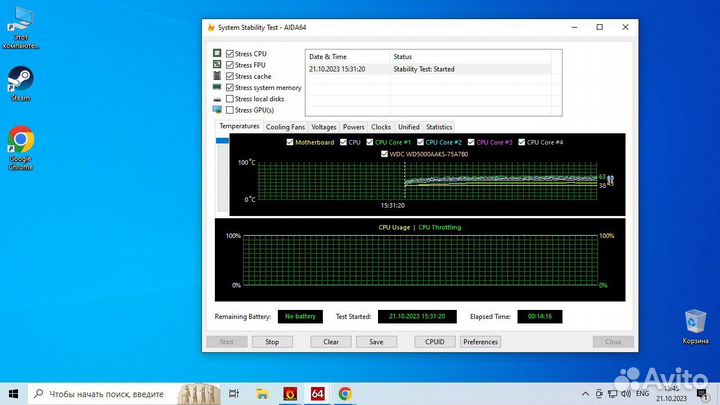The image size is (720, 405).
Task: Click the No battery indicator
Action: pyautogui.click(x=300, y=316)
